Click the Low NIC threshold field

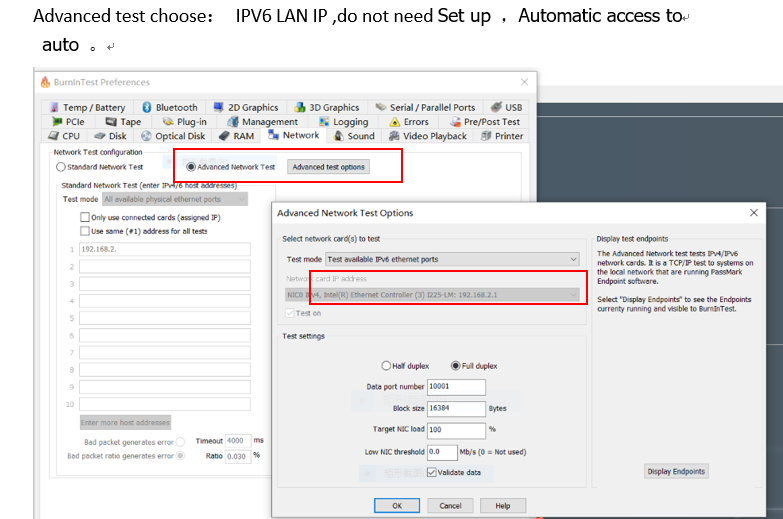(442, 452)
